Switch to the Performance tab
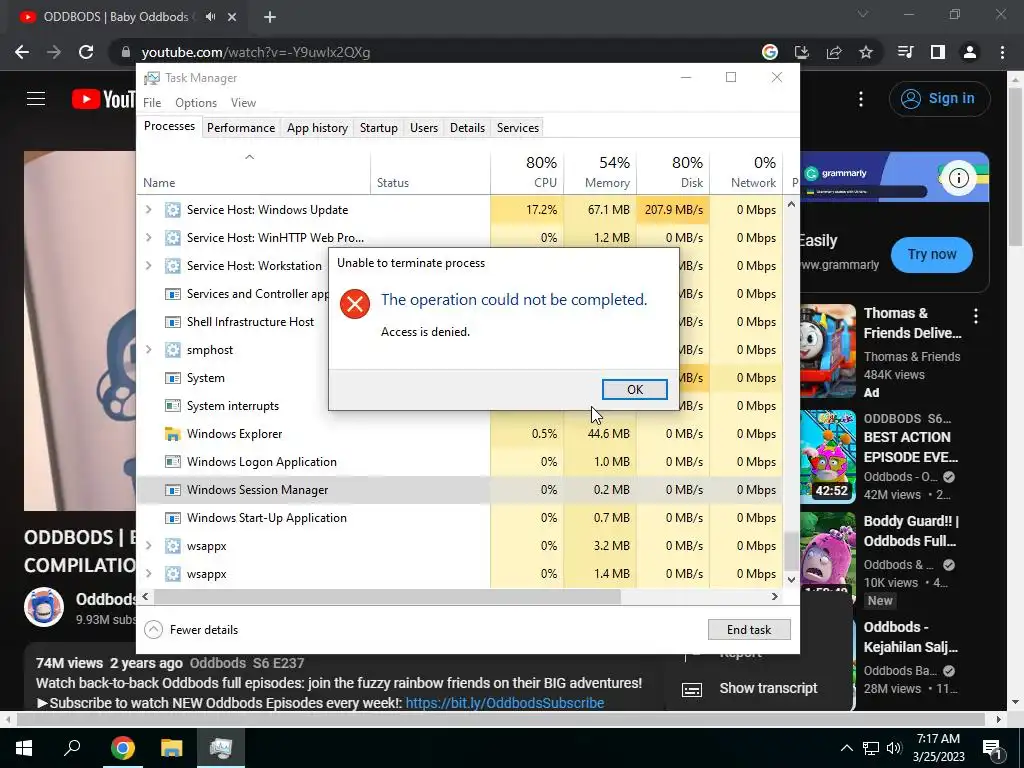The image size is (1024, 768). click(240, 128)
